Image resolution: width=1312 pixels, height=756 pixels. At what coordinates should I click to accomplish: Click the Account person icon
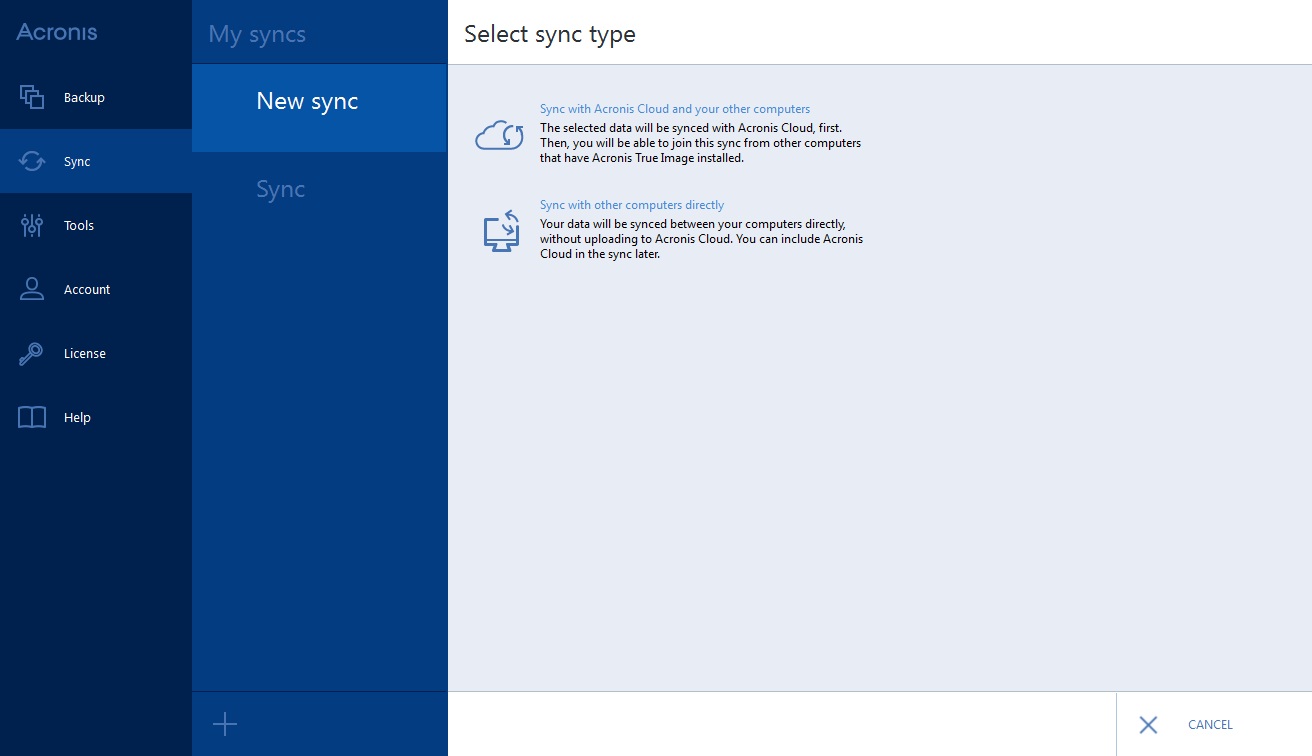(32, 289)
